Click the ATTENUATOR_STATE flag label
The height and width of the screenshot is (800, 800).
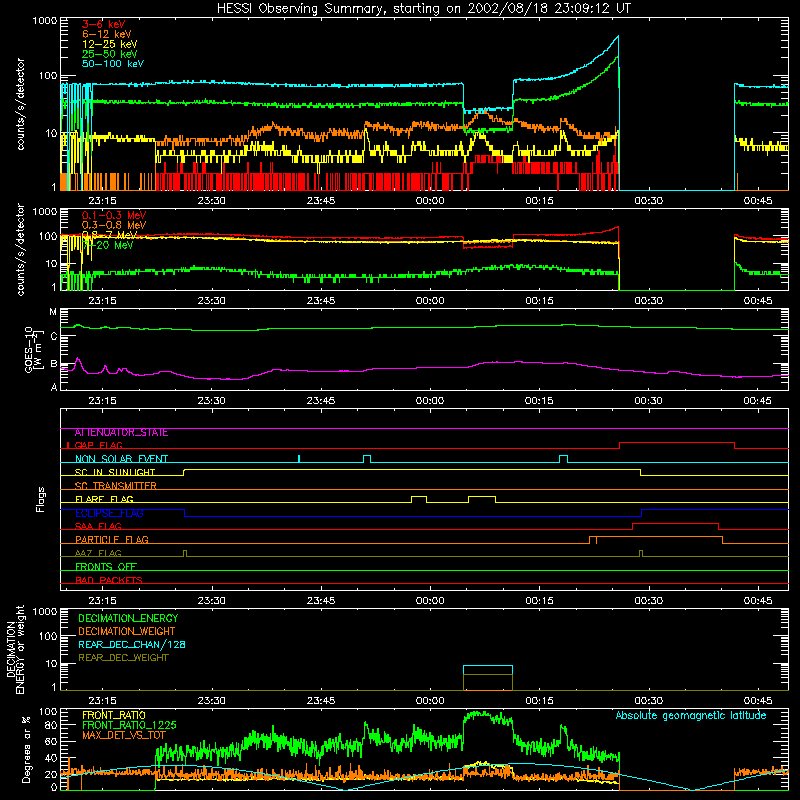(x=121, y=433)
